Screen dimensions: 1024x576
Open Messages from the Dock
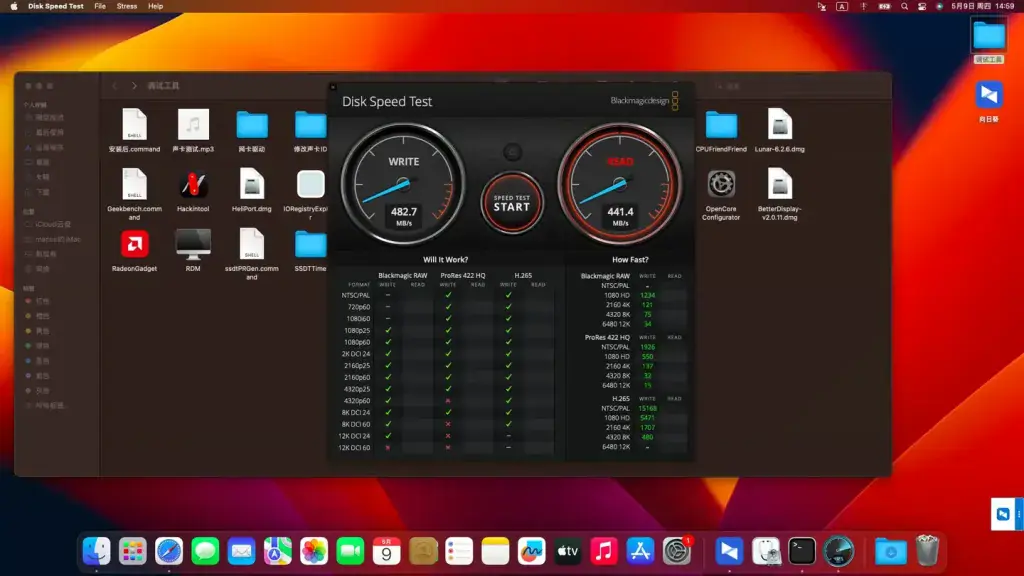(205, 551)
